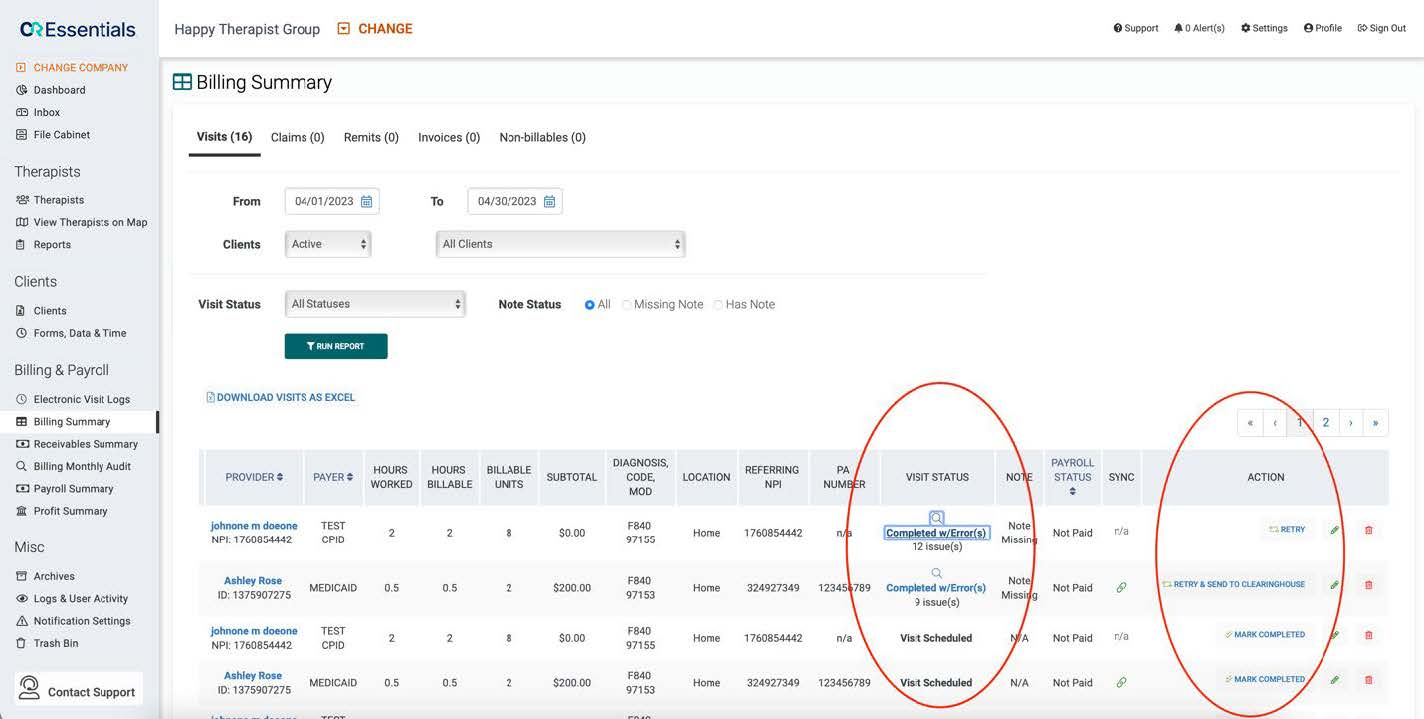
Task: Open the All Clients dropdown
Action: tap(560, 243)
